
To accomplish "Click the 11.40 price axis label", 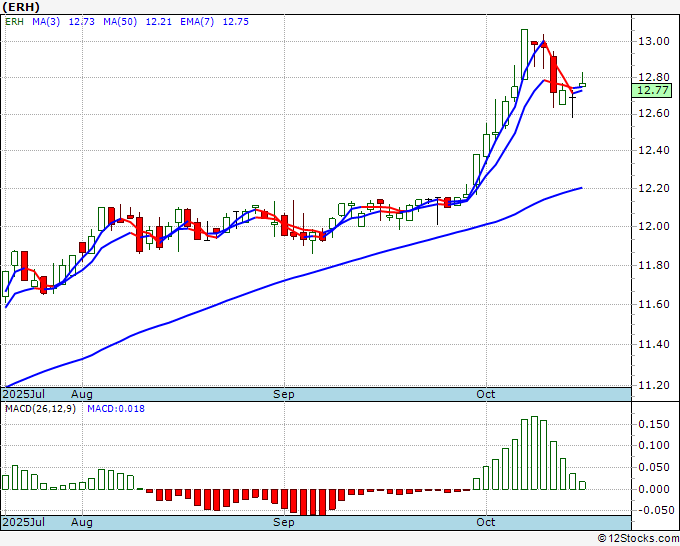I will 654,345.
